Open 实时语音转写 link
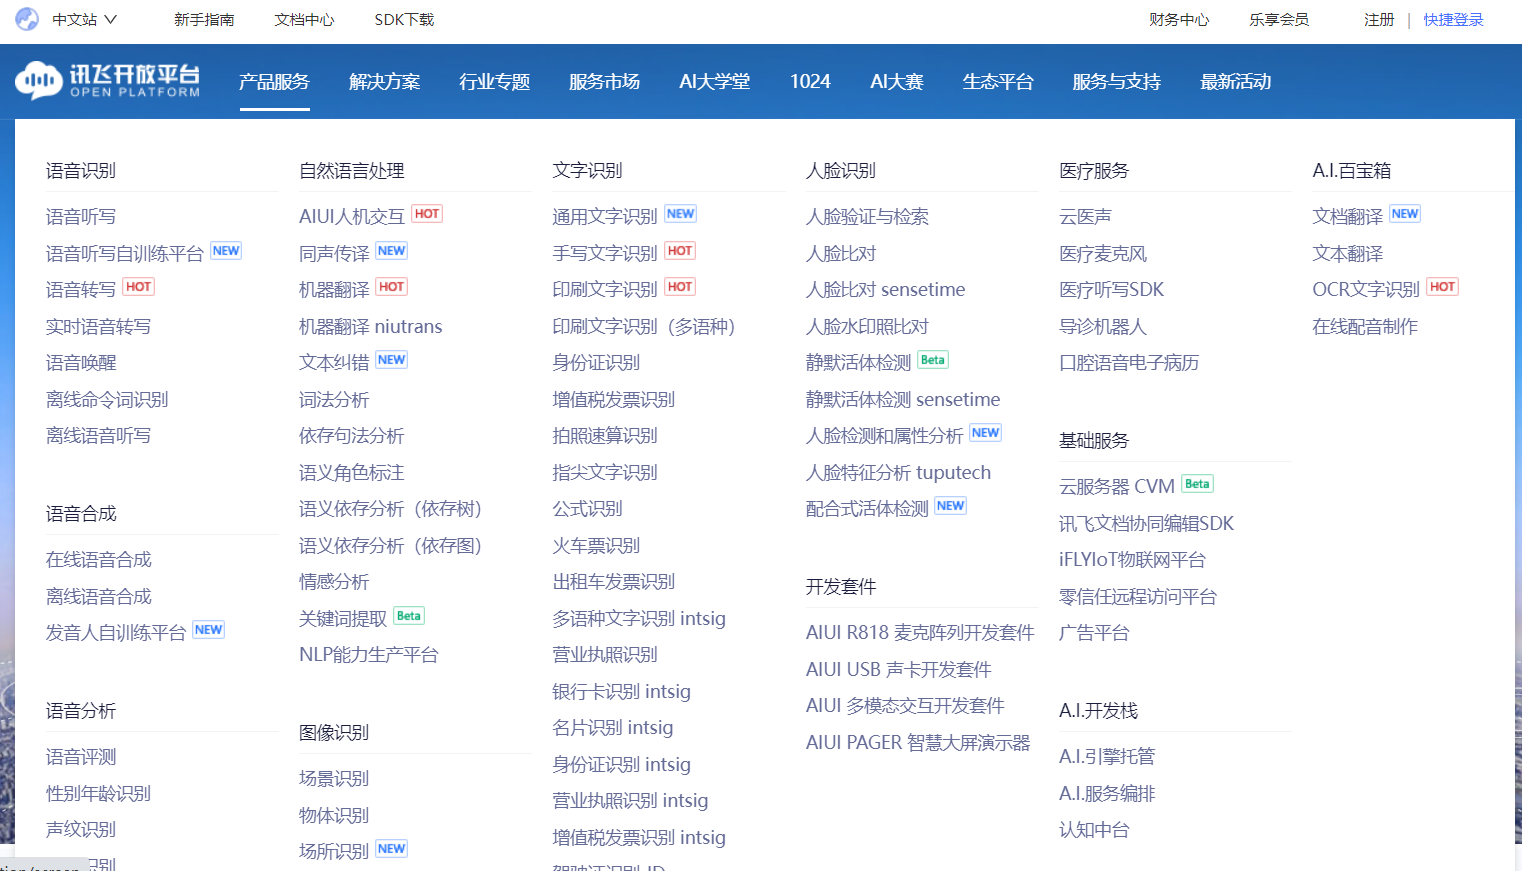The width and height of the screenshot is (1522, 871). point(98,326)
